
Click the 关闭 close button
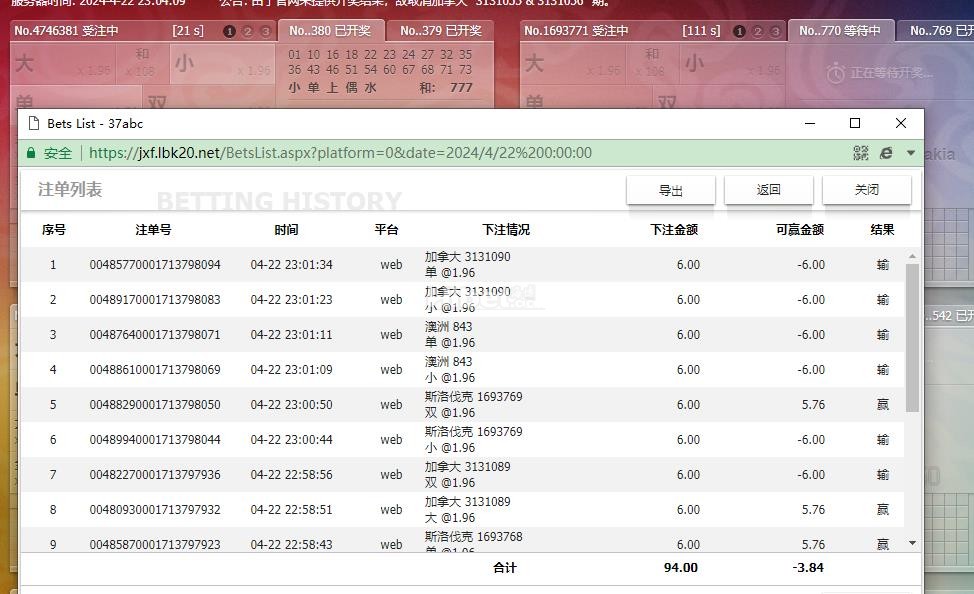coord(867,190)
